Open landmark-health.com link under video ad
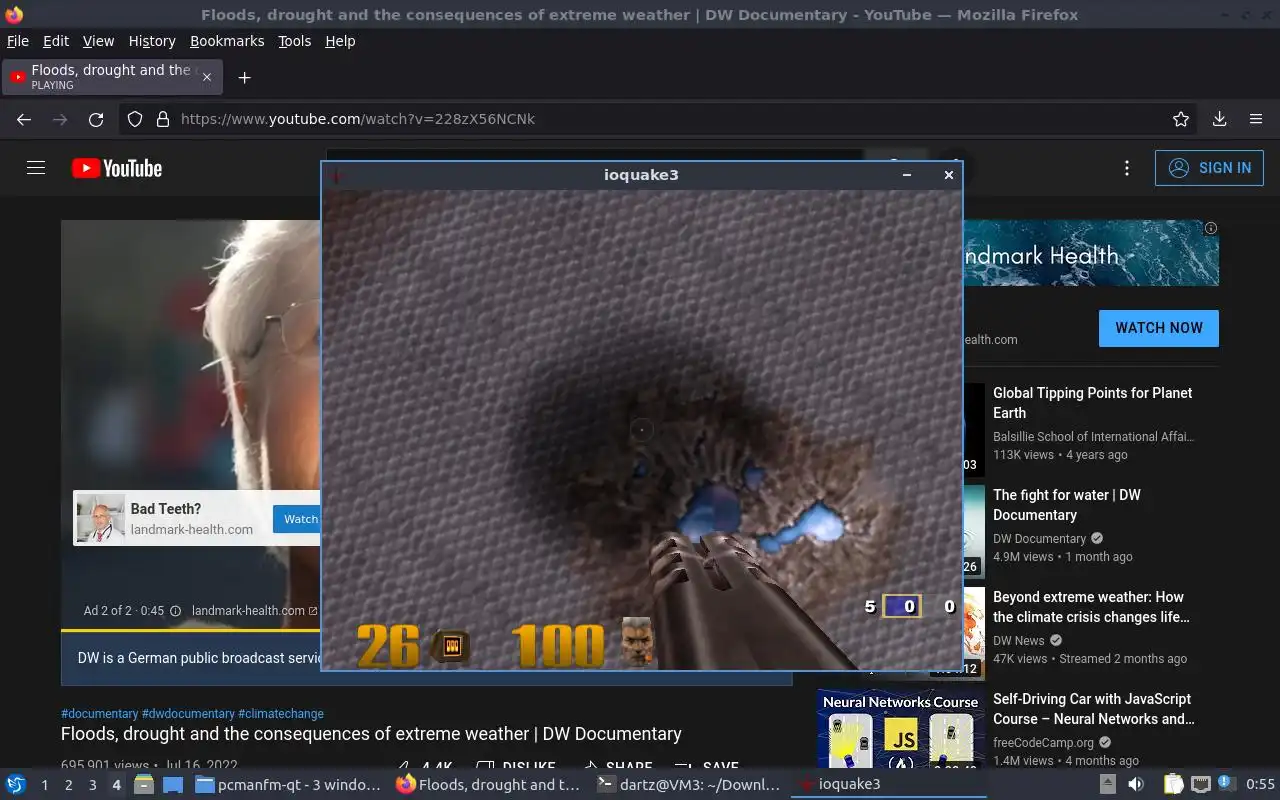This screenshot has width=1280, height=800. click(x=254, y=611)
